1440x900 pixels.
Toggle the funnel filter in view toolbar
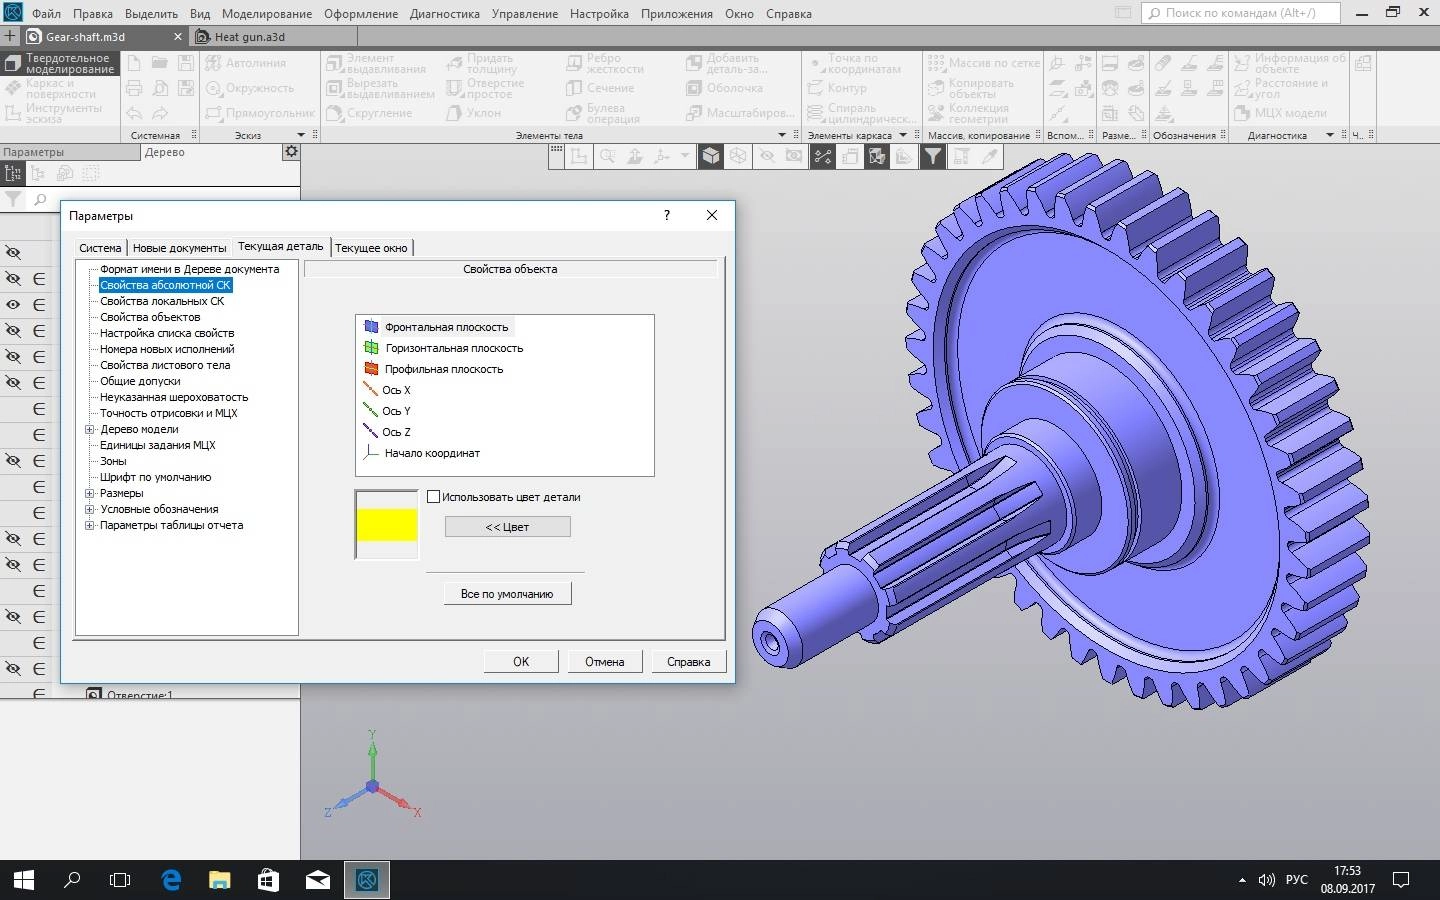point(932,156)
